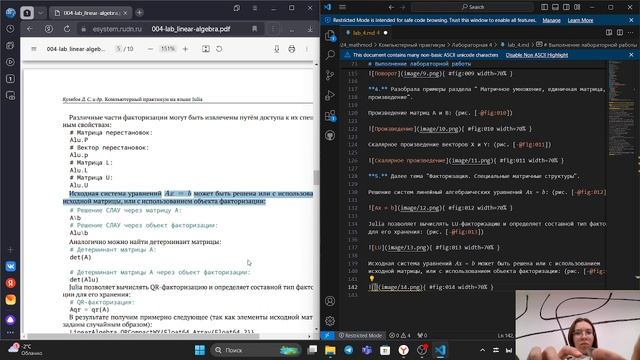Image resolution: width=640 pixels, height=360 pixels.
Task: Open the GitHub icon in the VS Code activity bar
Action: (x=330, y=136)
